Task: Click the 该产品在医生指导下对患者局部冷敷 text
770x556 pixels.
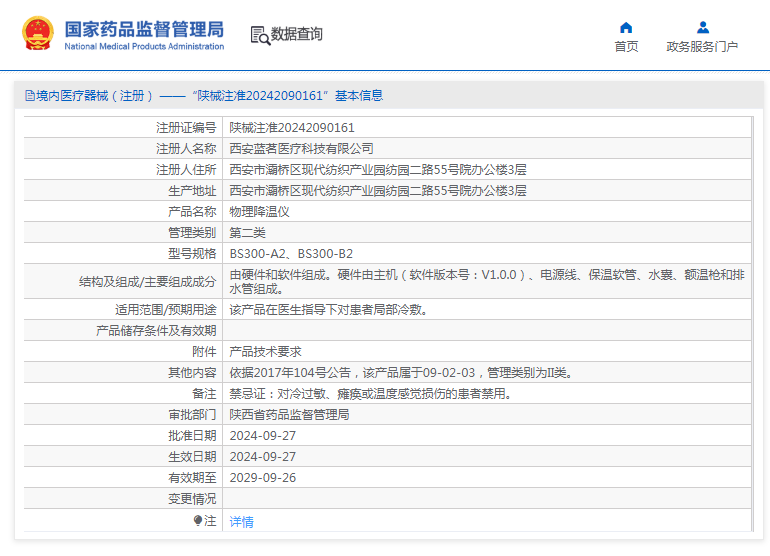Action: point(328,310)
